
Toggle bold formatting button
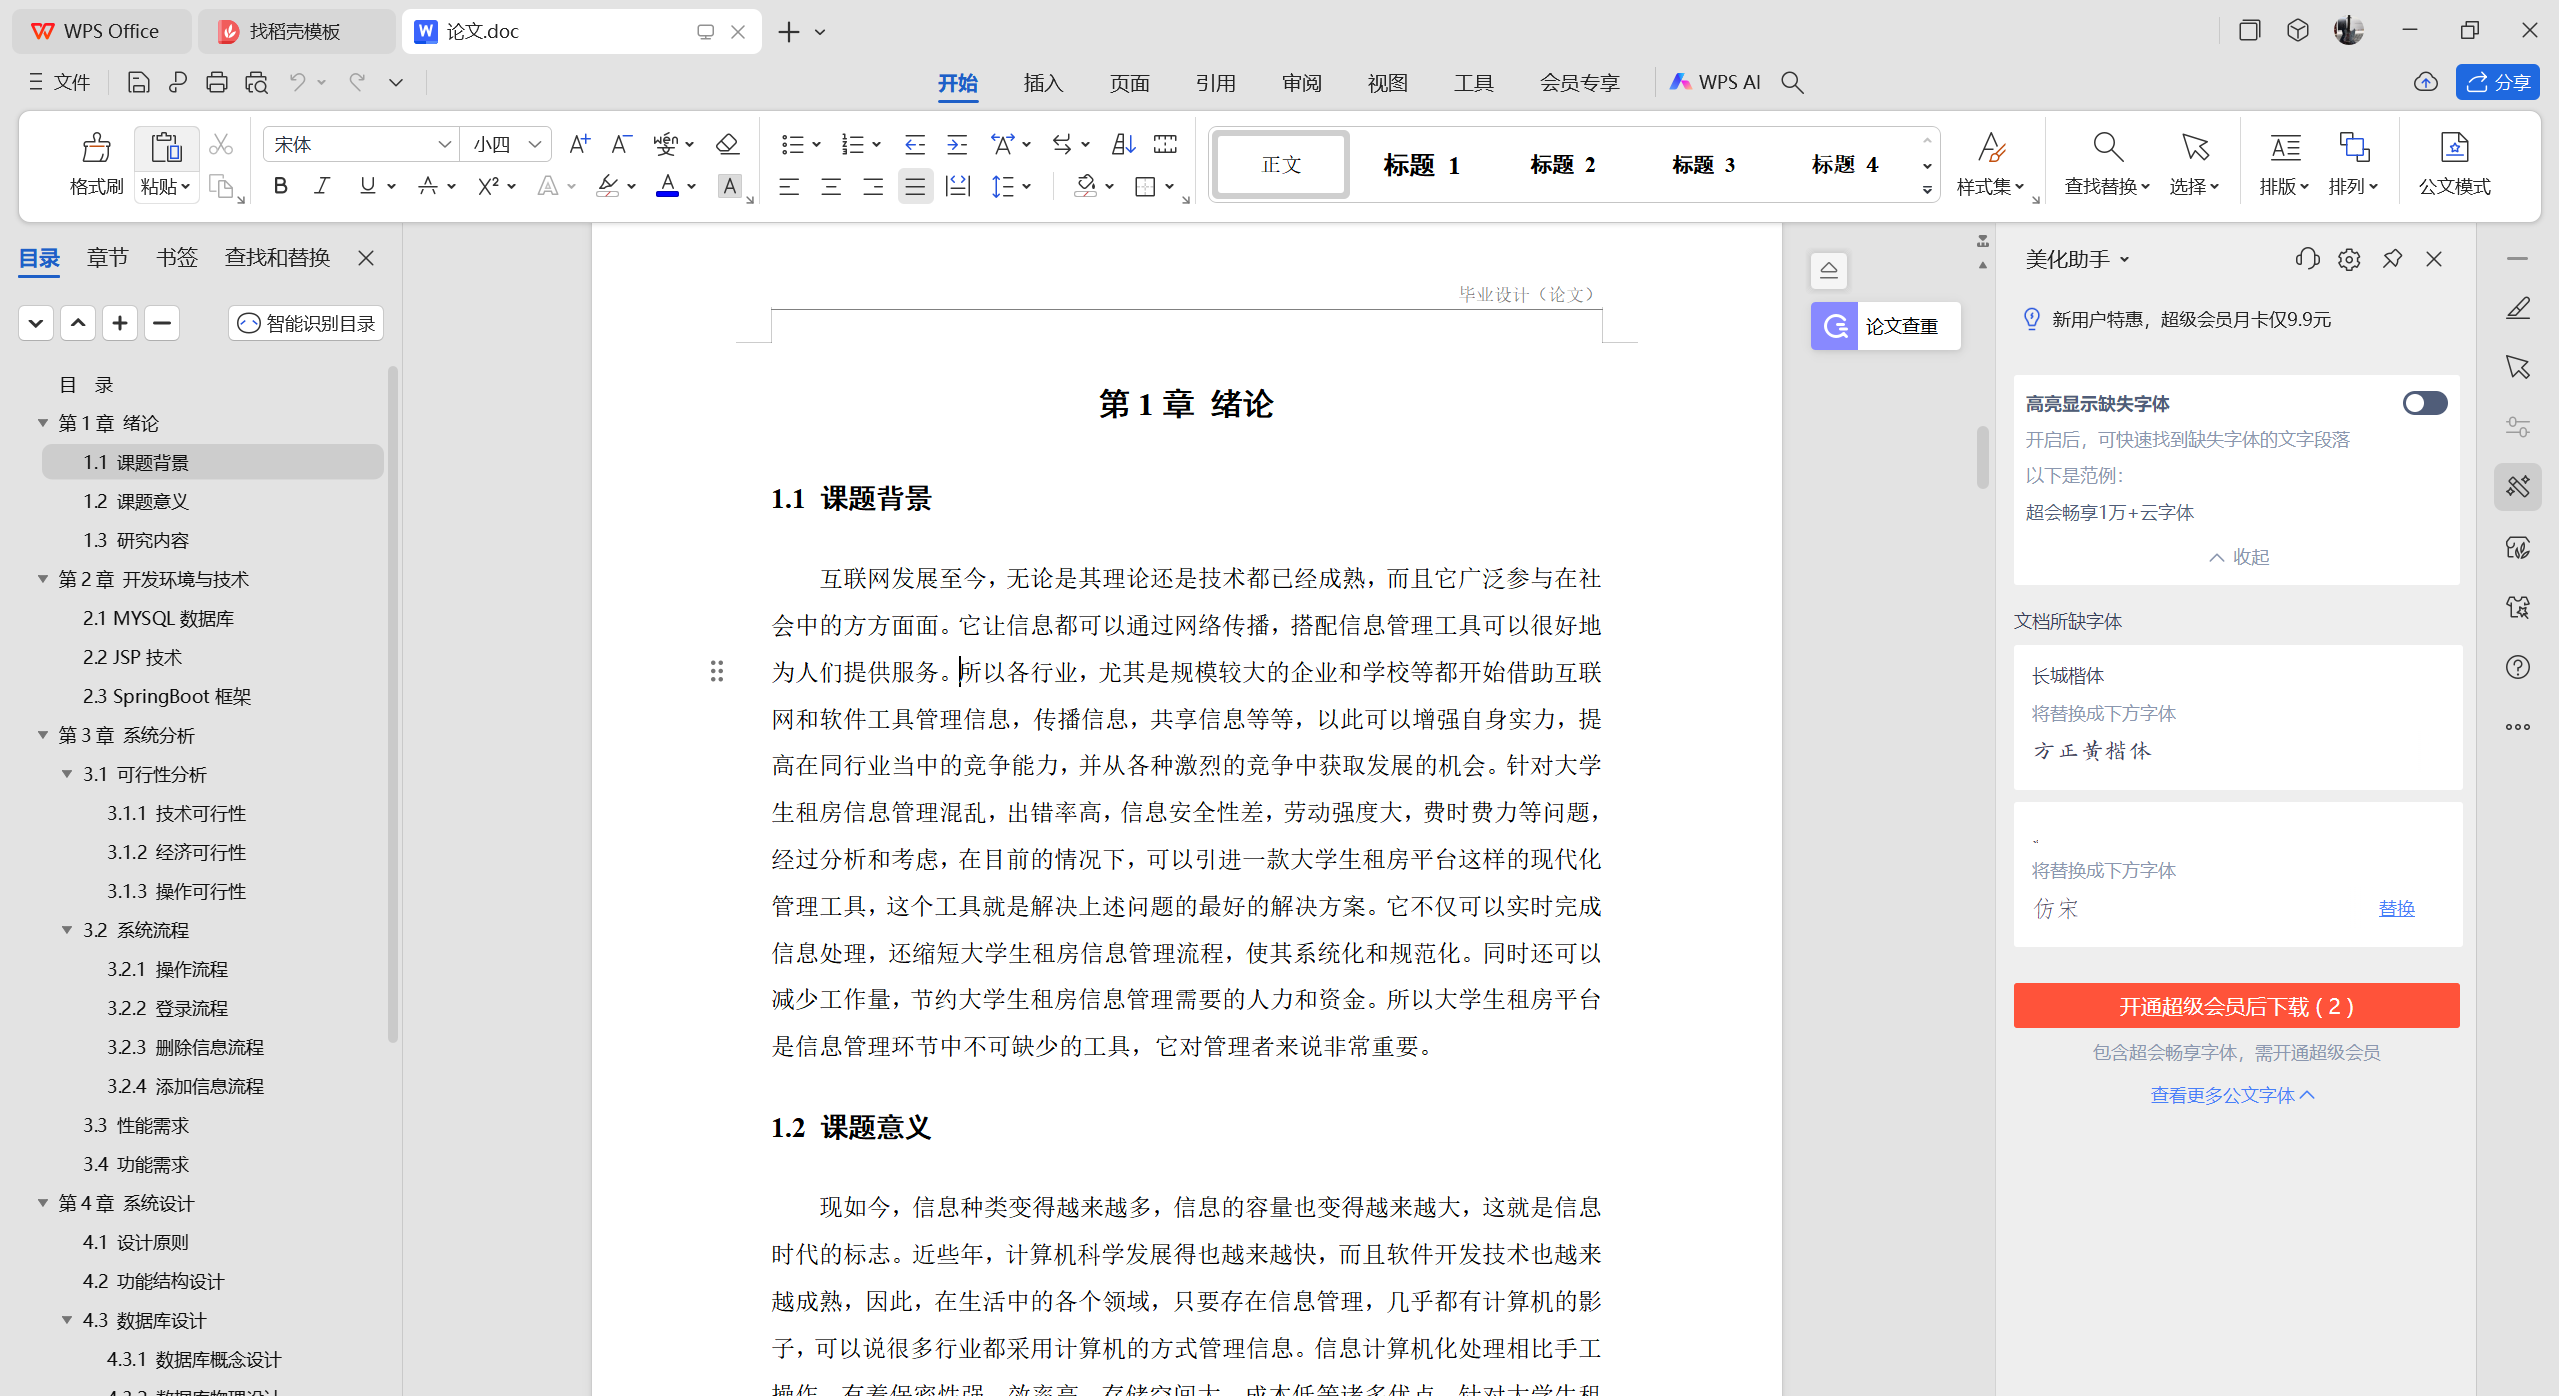tap(281, 186)
